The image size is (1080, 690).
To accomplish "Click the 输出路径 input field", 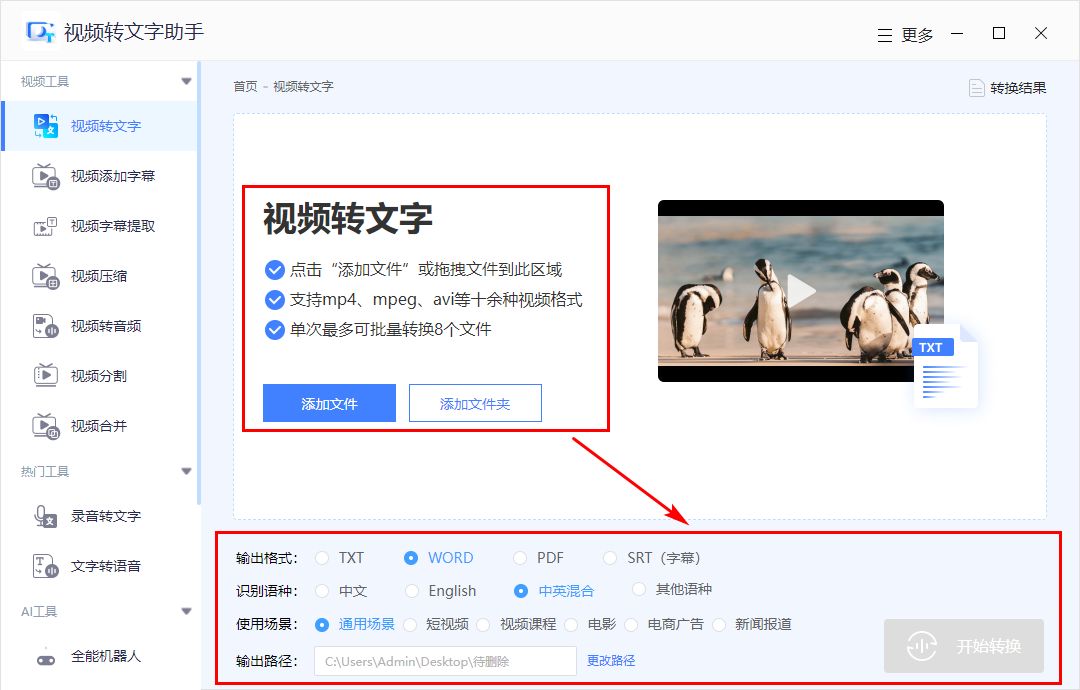I will click(x=445, y=661).
